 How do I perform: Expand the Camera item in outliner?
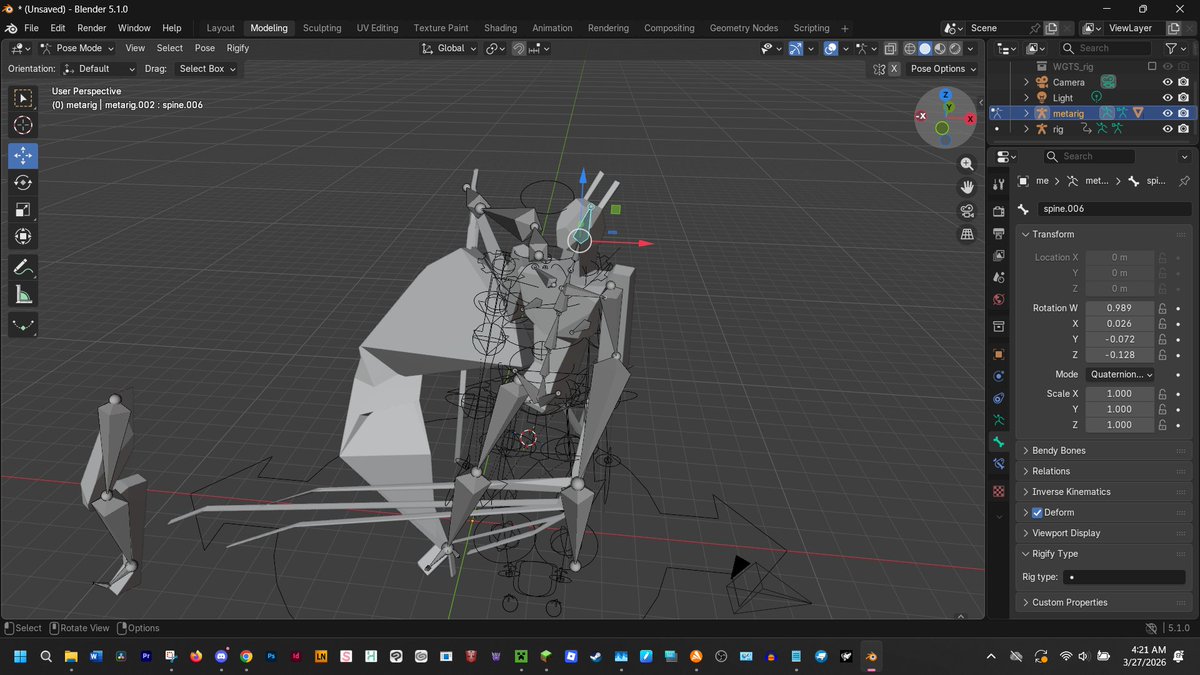click(x=1026, y=82)
